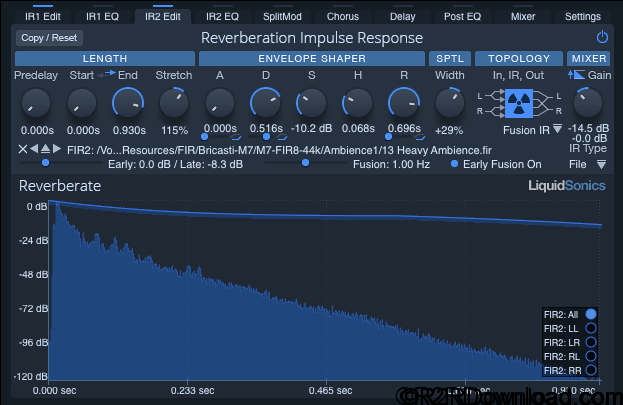This screenshot has width=623, height=405.
Task: Click the Gain knob in the Mixer section
Action: pyautogui.click(x=588, y=103)
